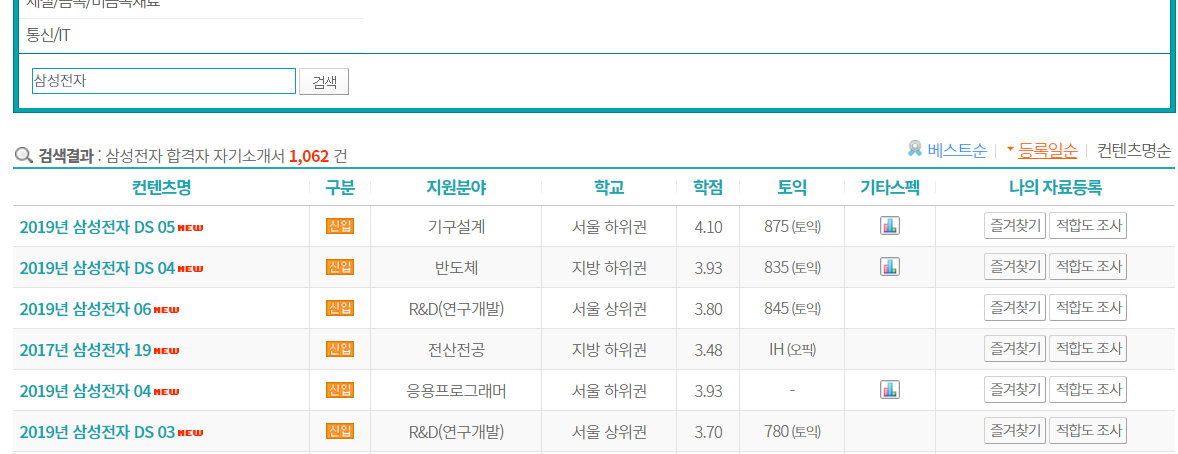Click the 875 (토익) score cell
This screenshot has height=454, width=1178.
coord(792,226)
